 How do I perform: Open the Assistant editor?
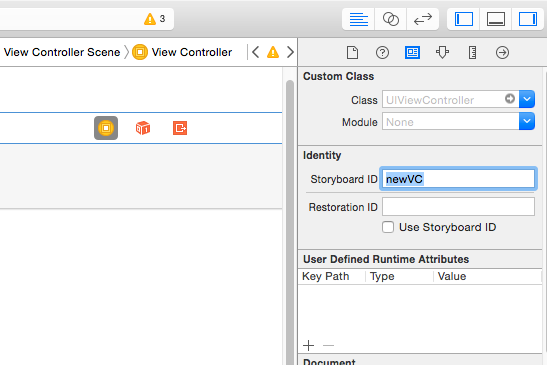point(390,19)
